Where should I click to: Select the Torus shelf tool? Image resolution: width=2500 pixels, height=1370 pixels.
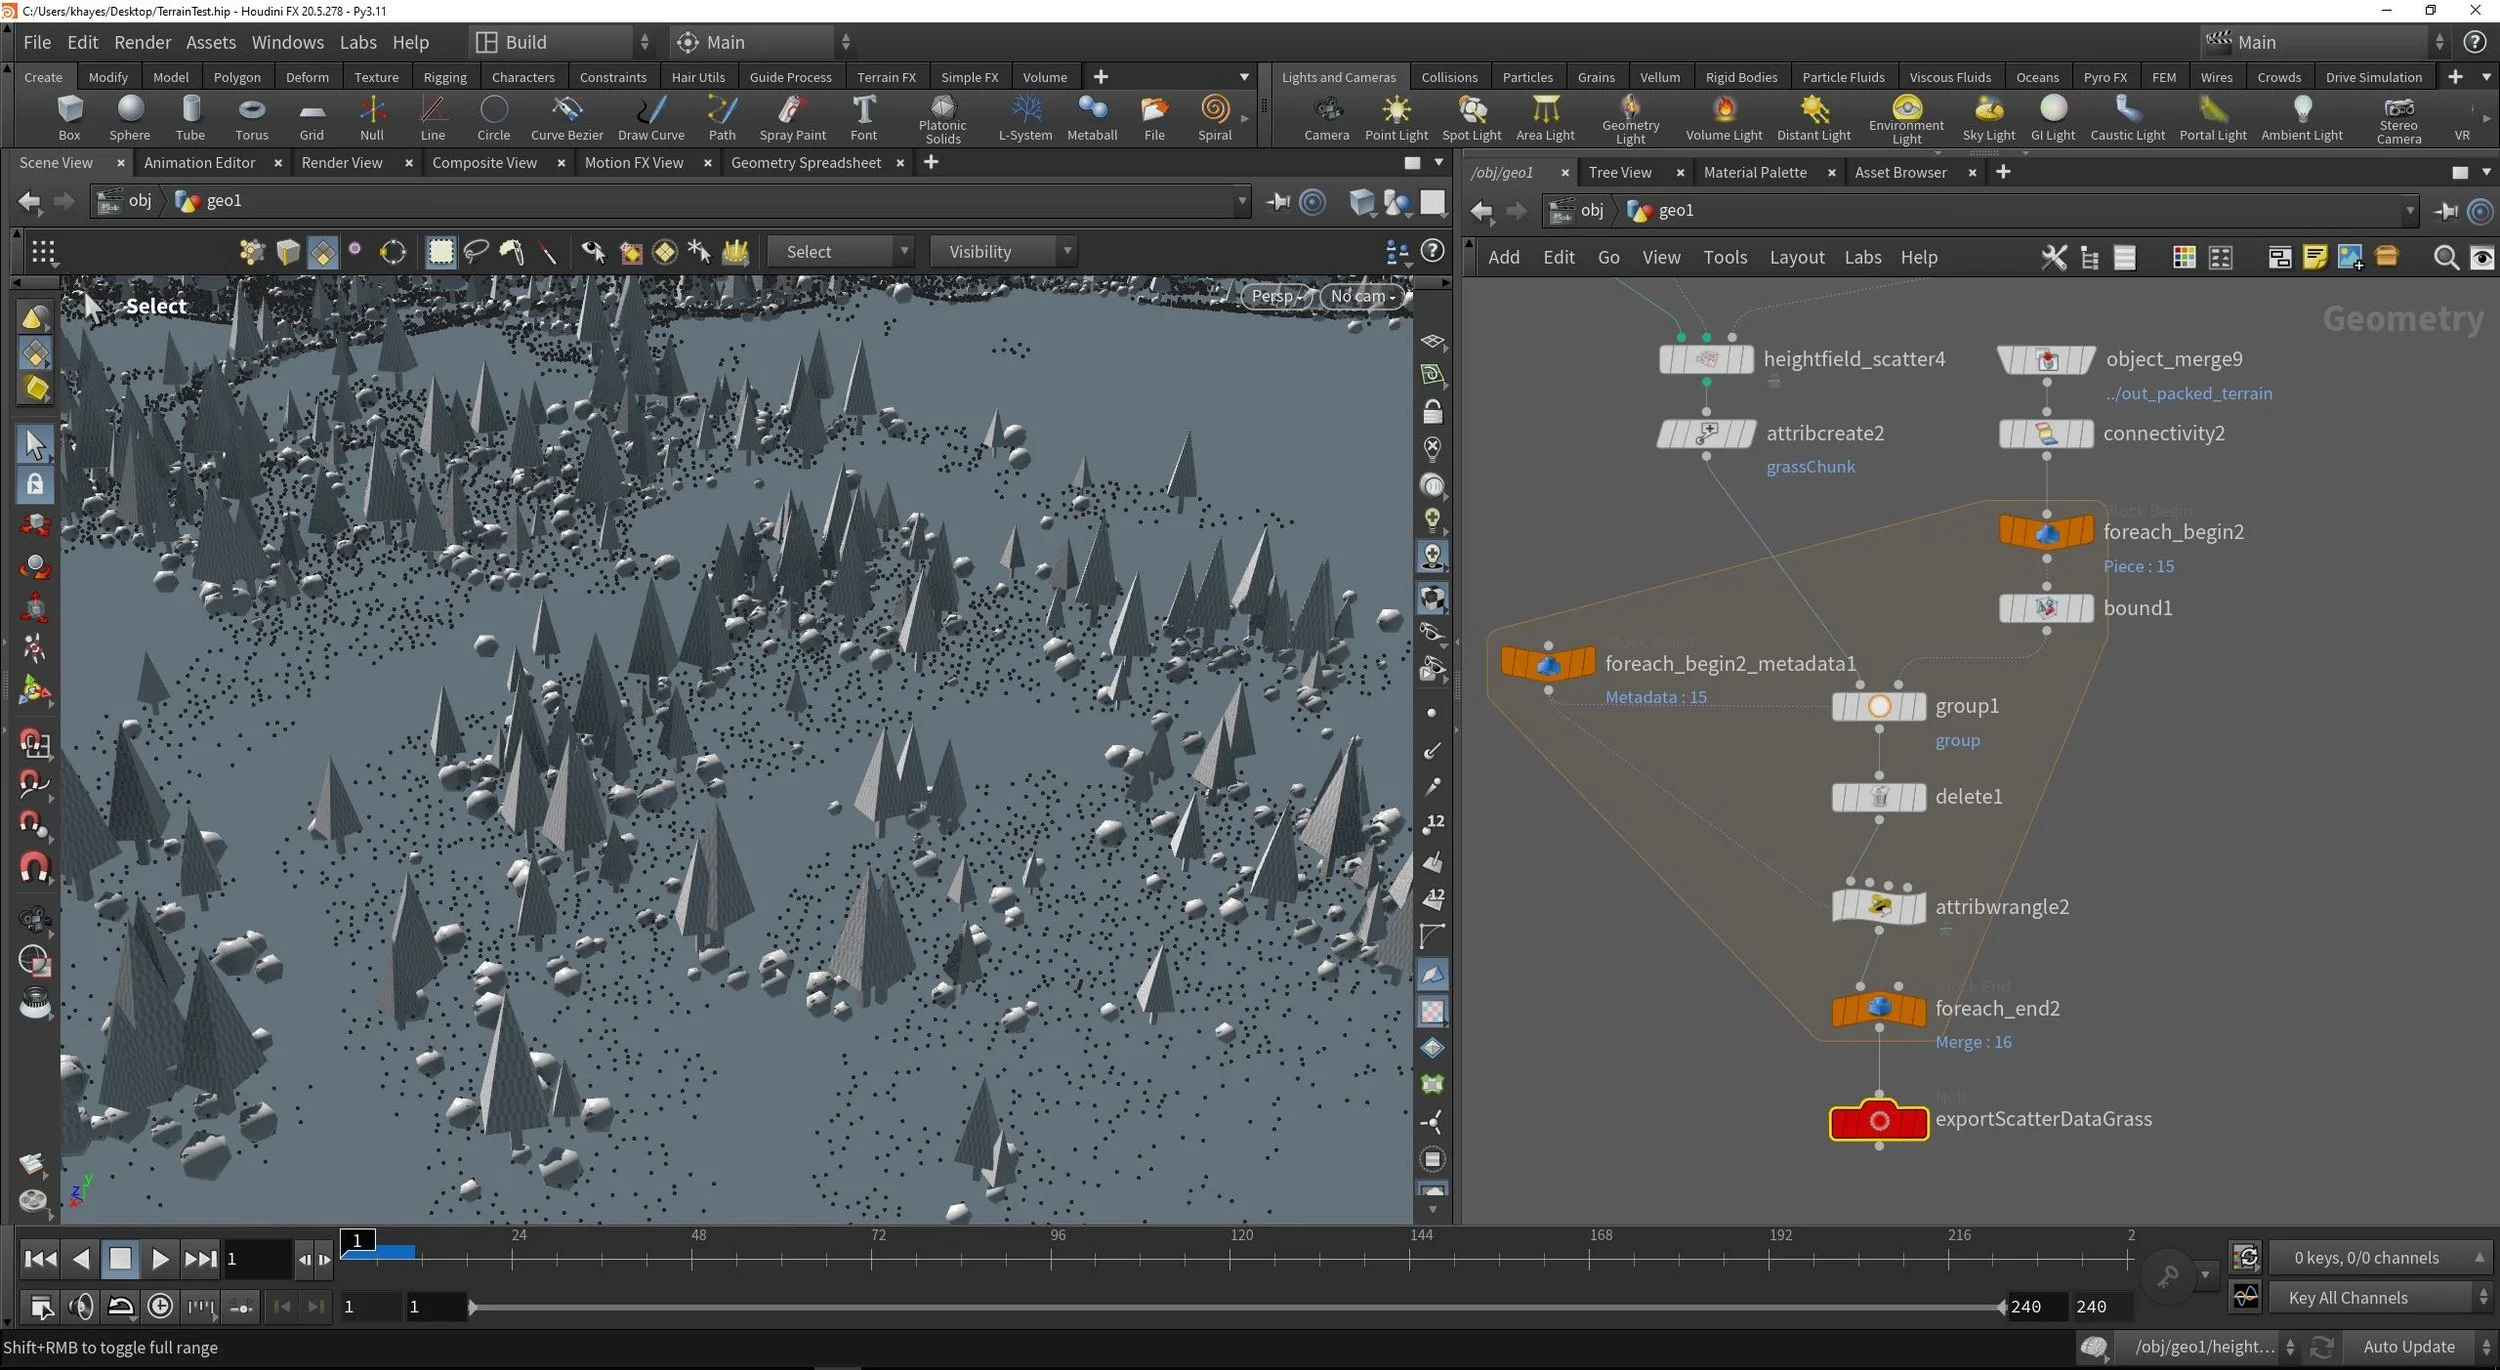251,117
